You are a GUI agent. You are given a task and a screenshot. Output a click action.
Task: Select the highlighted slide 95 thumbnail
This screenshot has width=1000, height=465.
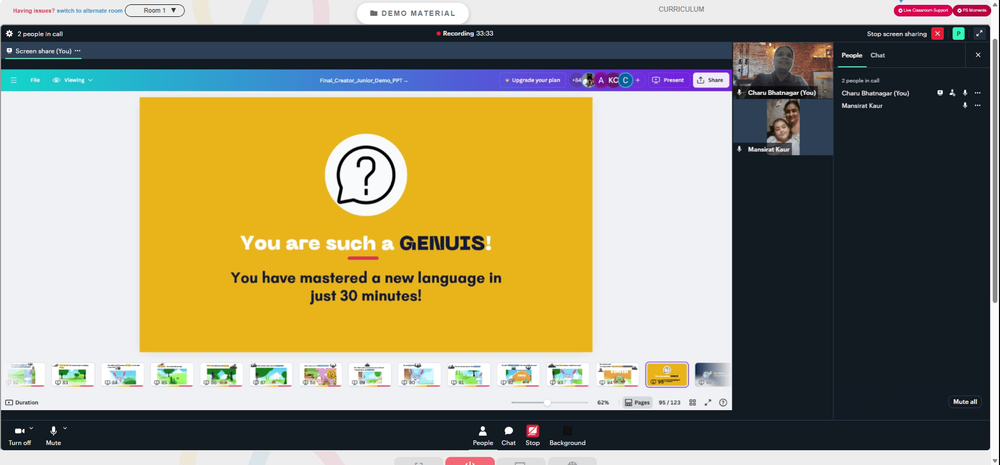pos(667,374)
